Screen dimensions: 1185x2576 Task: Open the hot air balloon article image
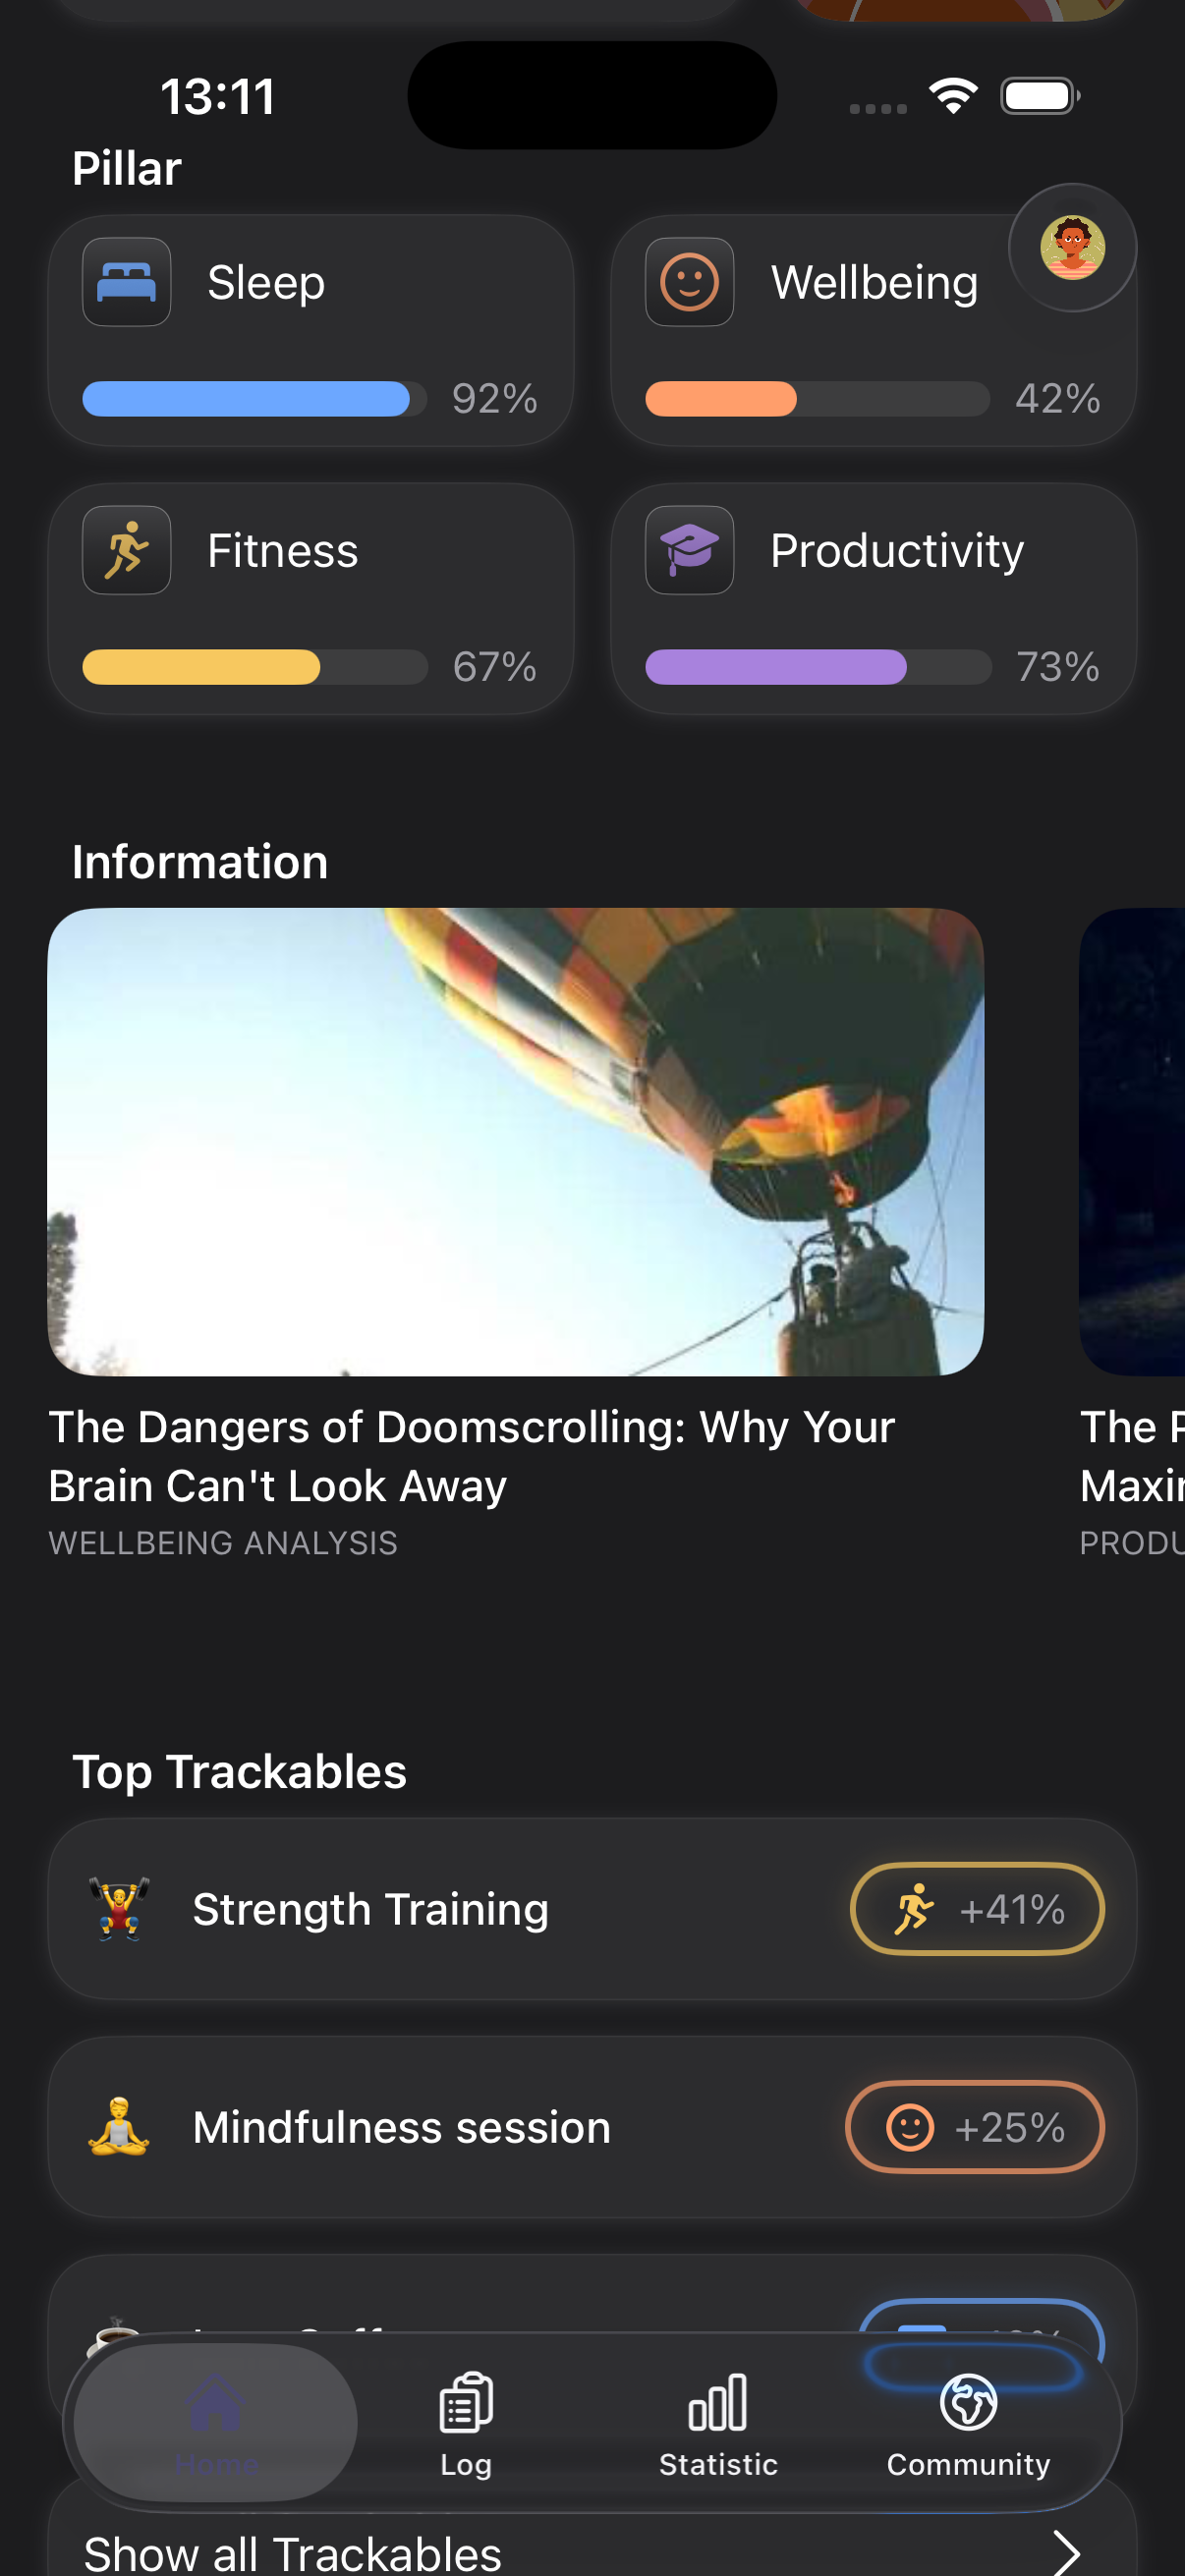[515, 1141]
